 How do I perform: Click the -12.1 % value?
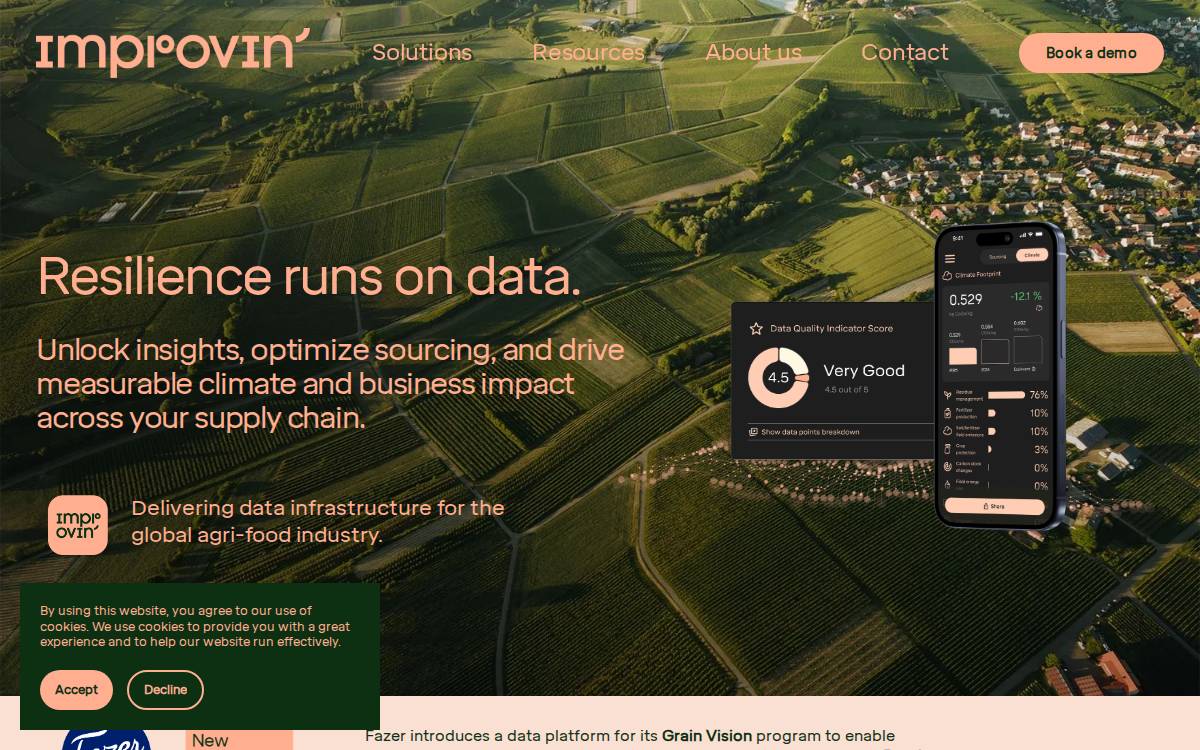point(1026,297)
